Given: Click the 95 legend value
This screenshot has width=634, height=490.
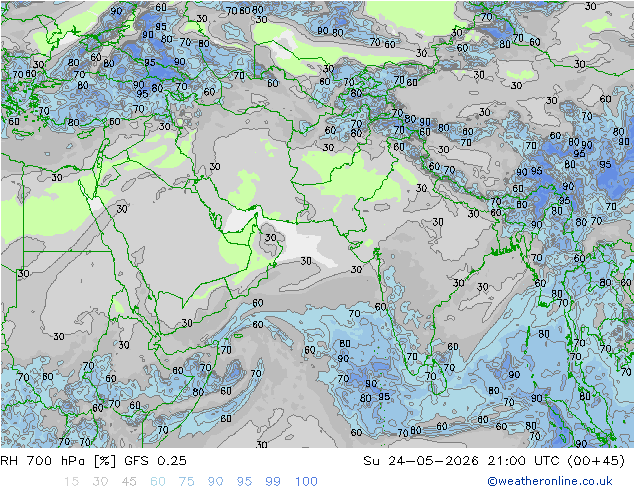Looking at the screenshot, I should (x=244, y=482).
